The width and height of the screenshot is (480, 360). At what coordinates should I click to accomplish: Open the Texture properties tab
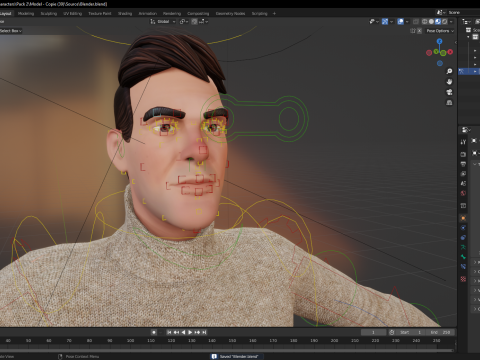463,279
